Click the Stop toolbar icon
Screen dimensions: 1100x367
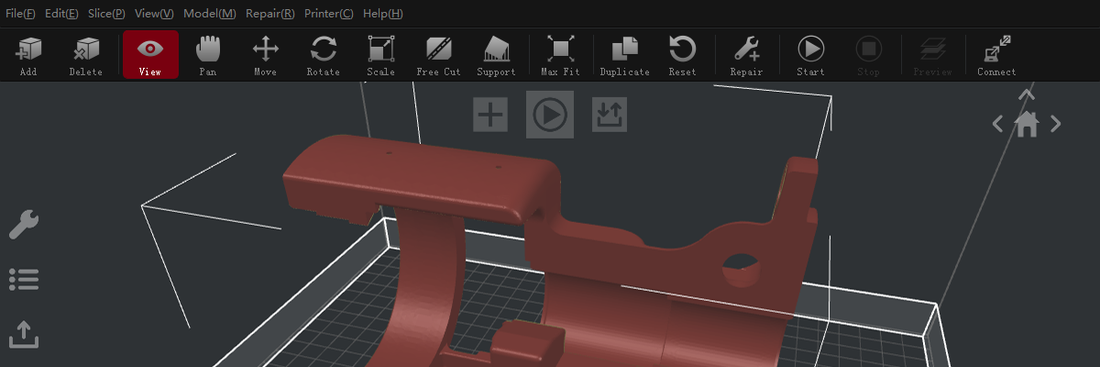pyautogui.click(x=868, y=55)
